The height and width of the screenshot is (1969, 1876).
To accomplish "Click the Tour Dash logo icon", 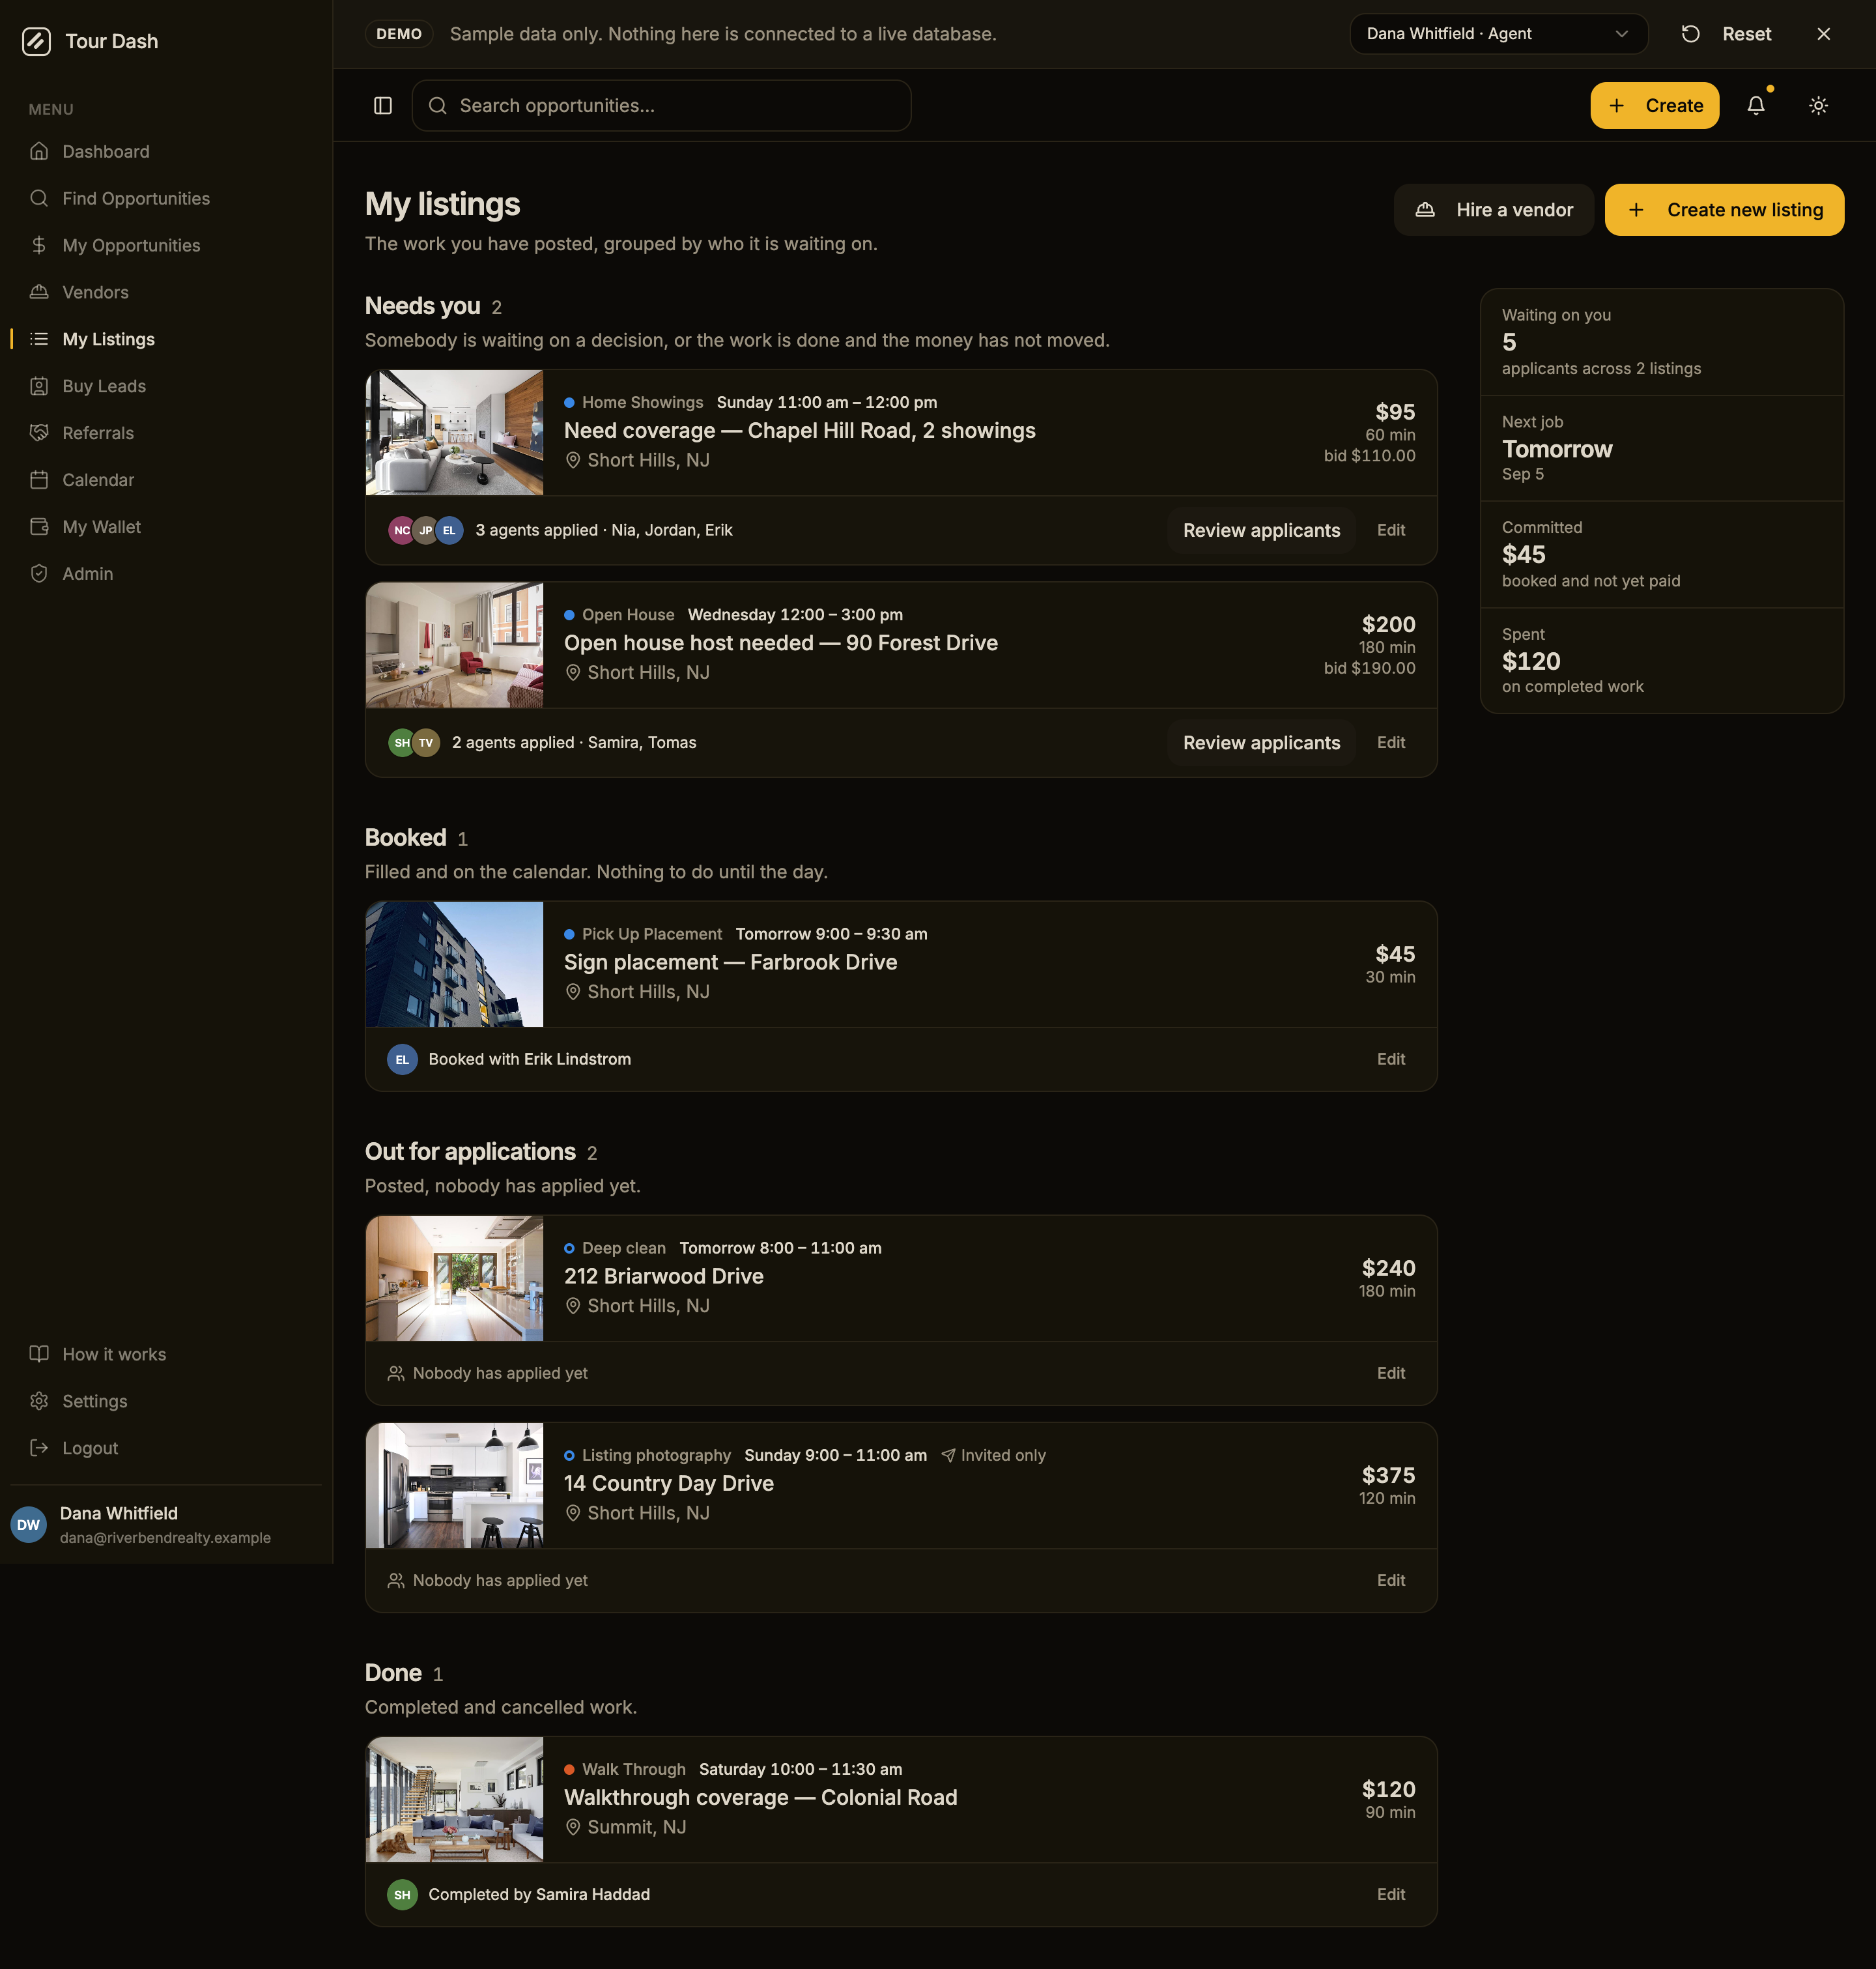I will (x=36, y=41).
